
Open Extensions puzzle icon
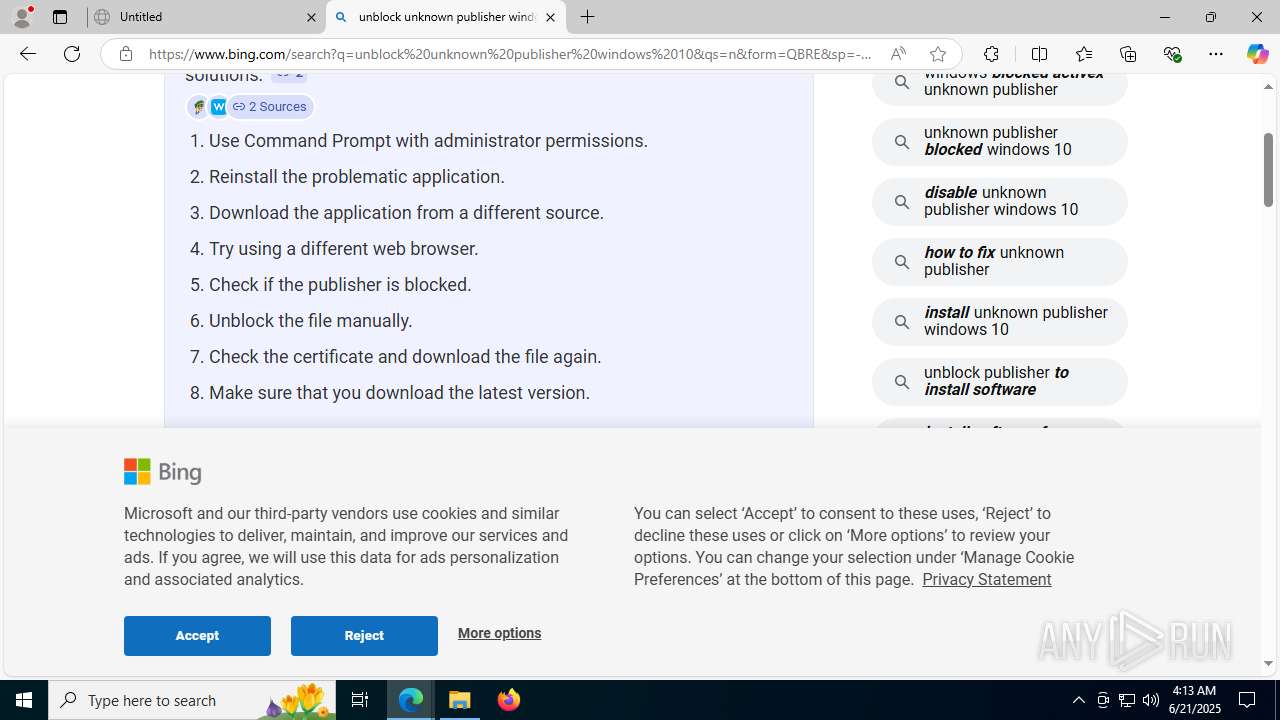[991, 54]
